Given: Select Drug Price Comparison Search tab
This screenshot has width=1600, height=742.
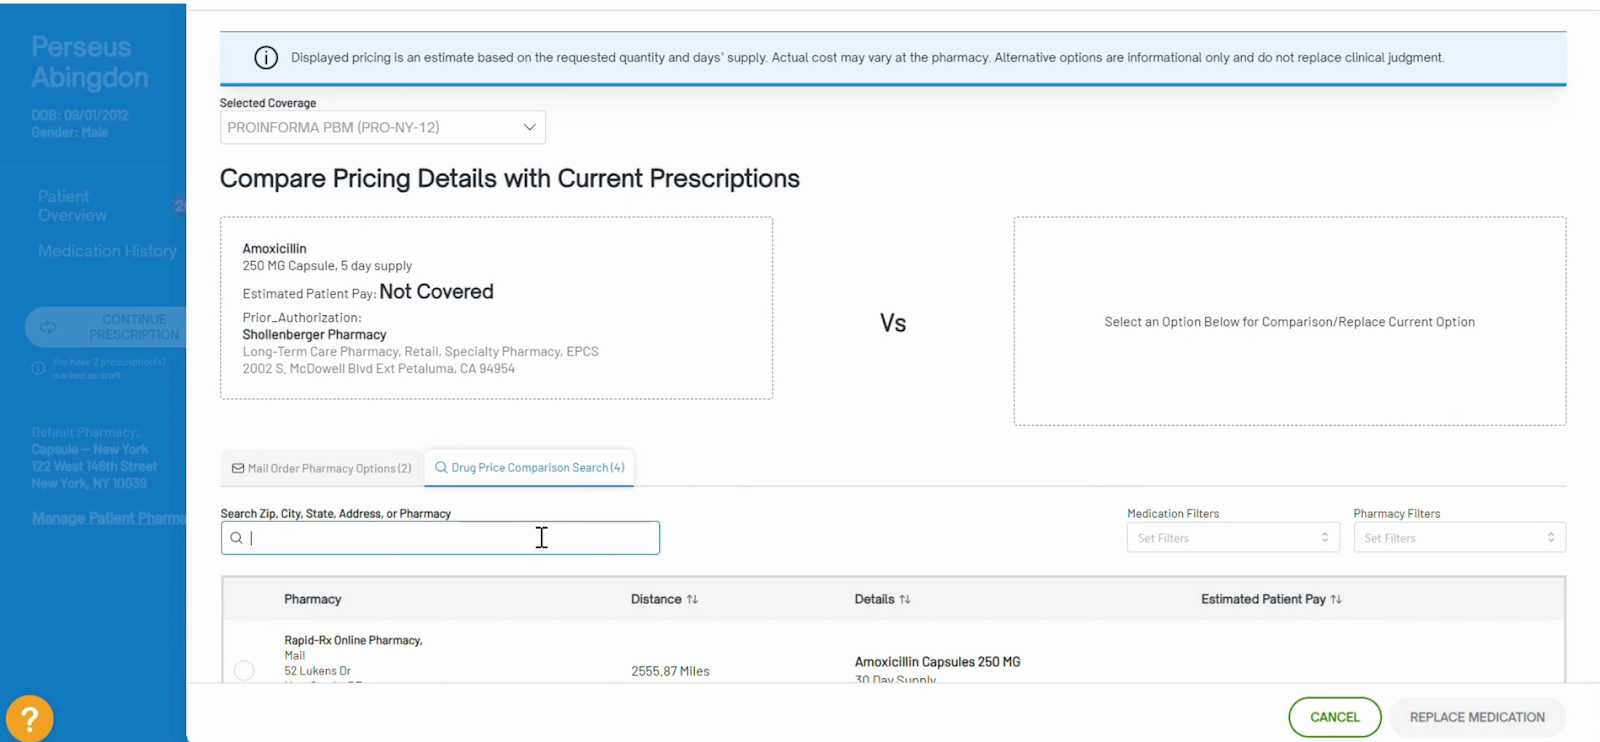Looking at the screenshot, I should pyautogui.click(x=529, y=467).
